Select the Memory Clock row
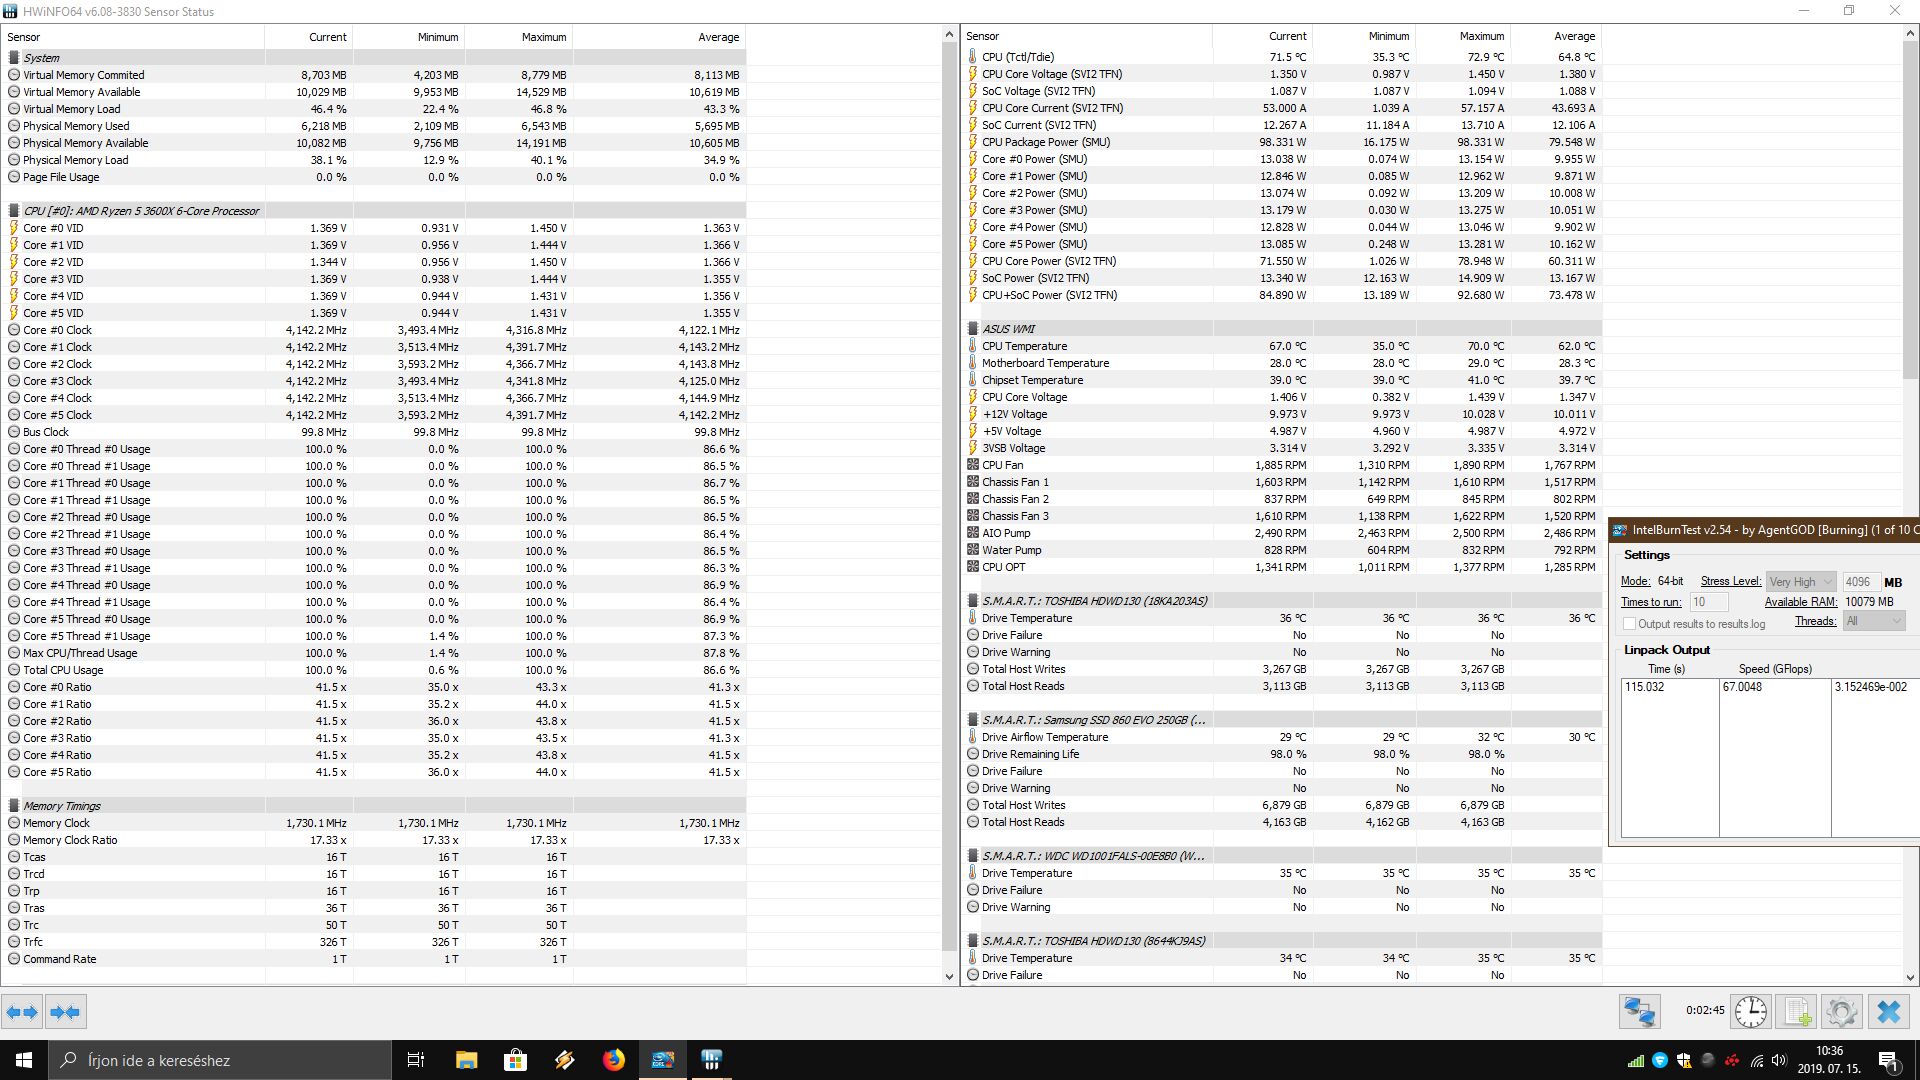This screenshot has width=1920, height=1080. pos(375,823)
